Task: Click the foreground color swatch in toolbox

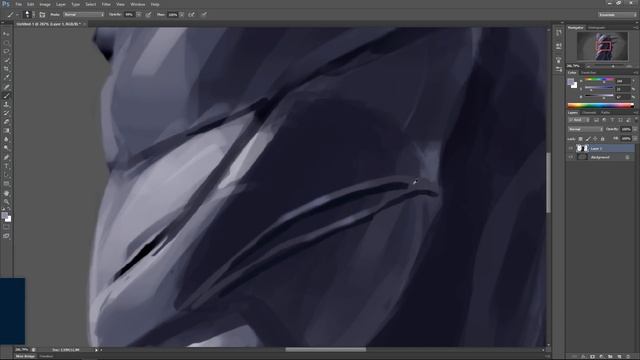Action: 4,216
